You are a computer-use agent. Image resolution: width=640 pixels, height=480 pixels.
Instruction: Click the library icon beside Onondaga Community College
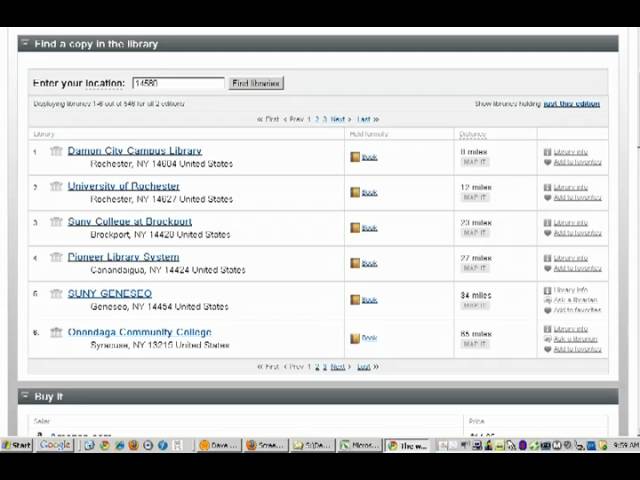pyautogui.click(x=56, y=332)
